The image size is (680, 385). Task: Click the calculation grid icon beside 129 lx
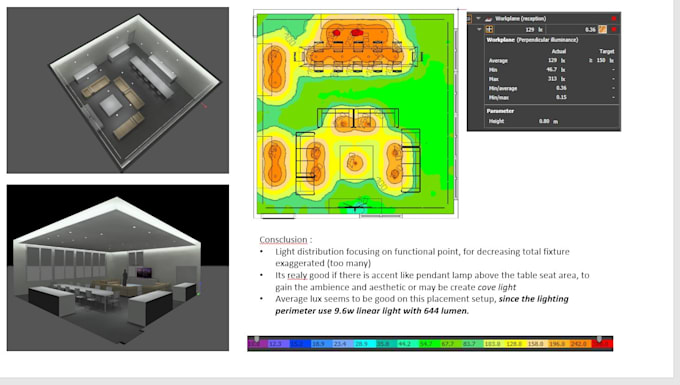click(489, 29)
